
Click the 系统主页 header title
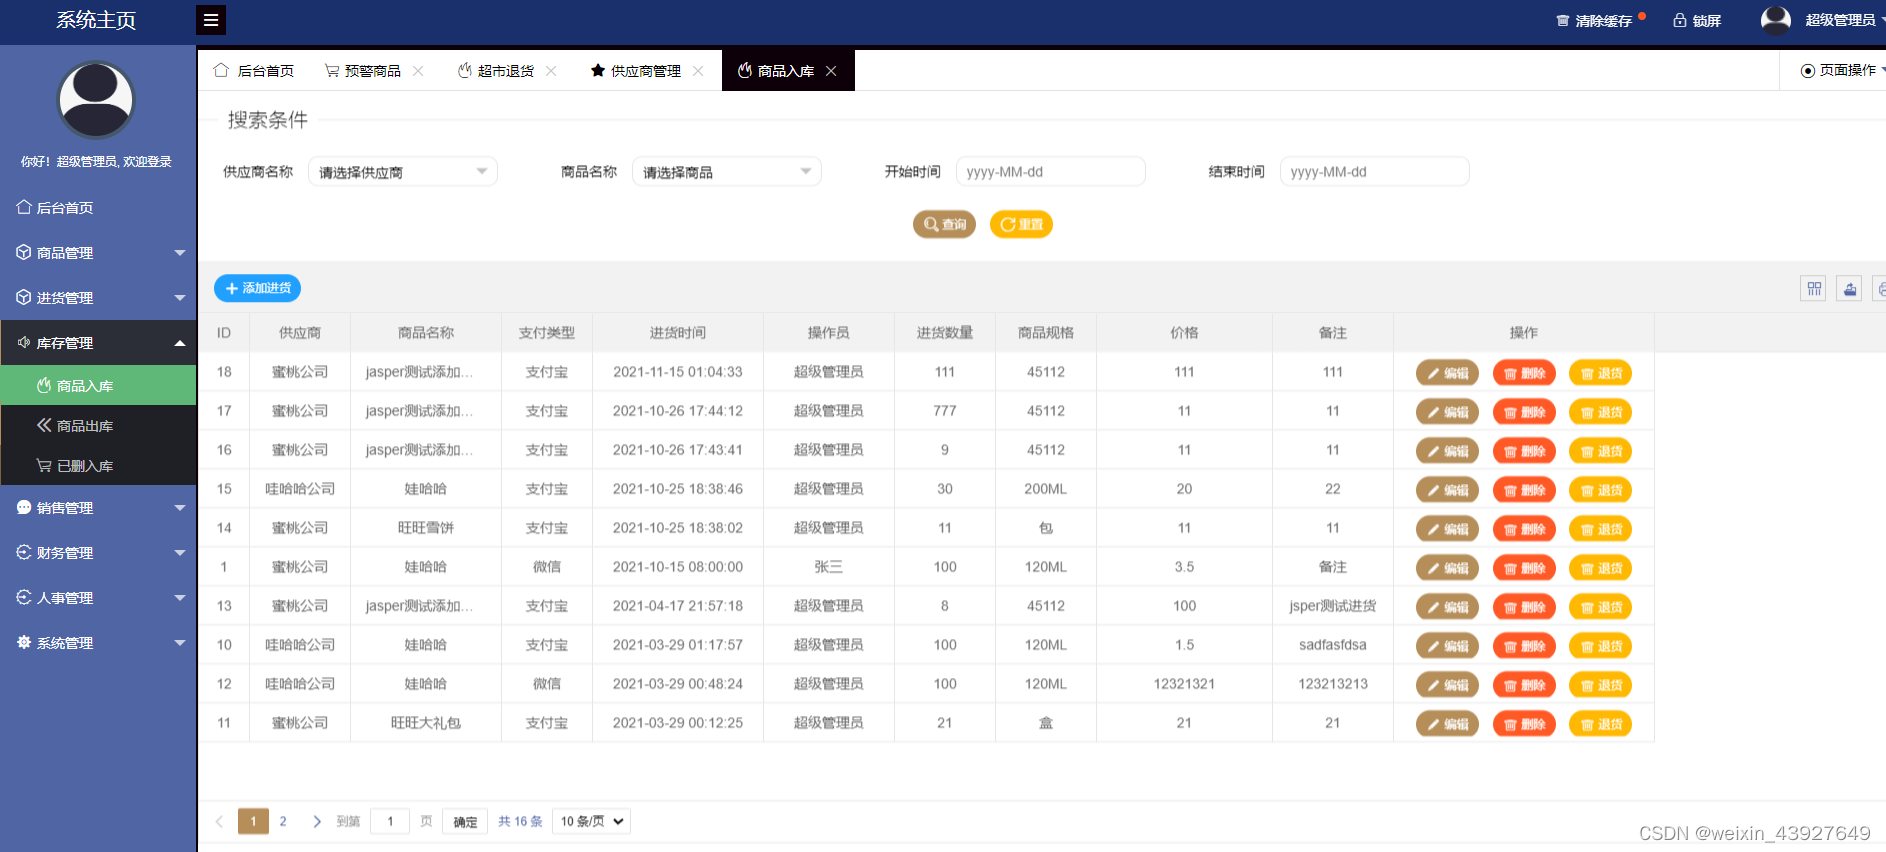tap(96, 20)
